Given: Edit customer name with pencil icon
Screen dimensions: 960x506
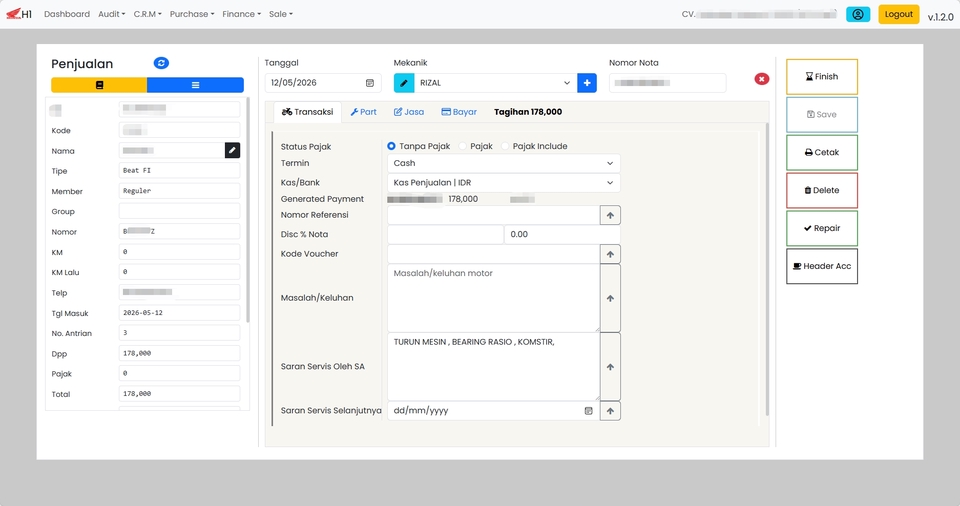Looking at the screenshot, I should [232, 150].
